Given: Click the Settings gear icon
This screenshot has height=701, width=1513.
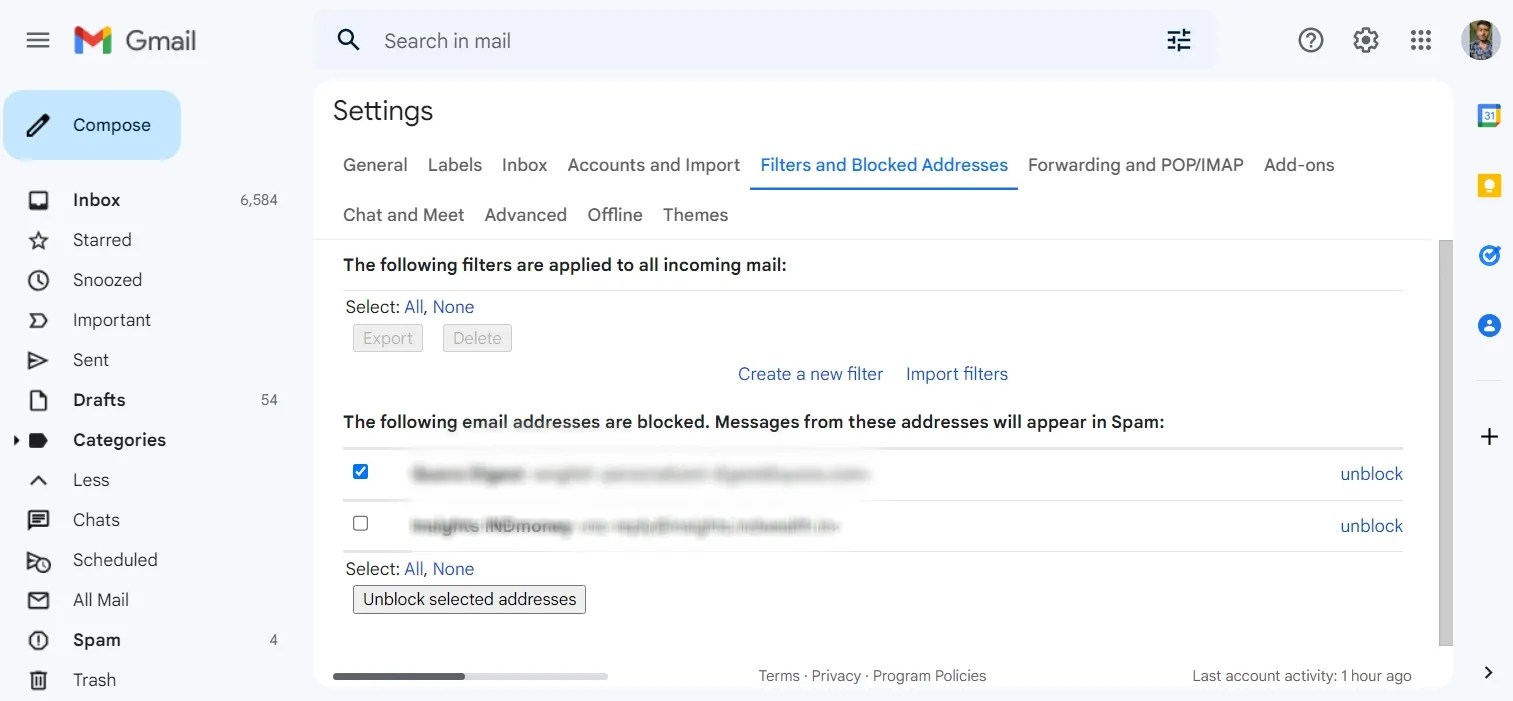Looking at the screenshot, I should tap(1365, 40).
